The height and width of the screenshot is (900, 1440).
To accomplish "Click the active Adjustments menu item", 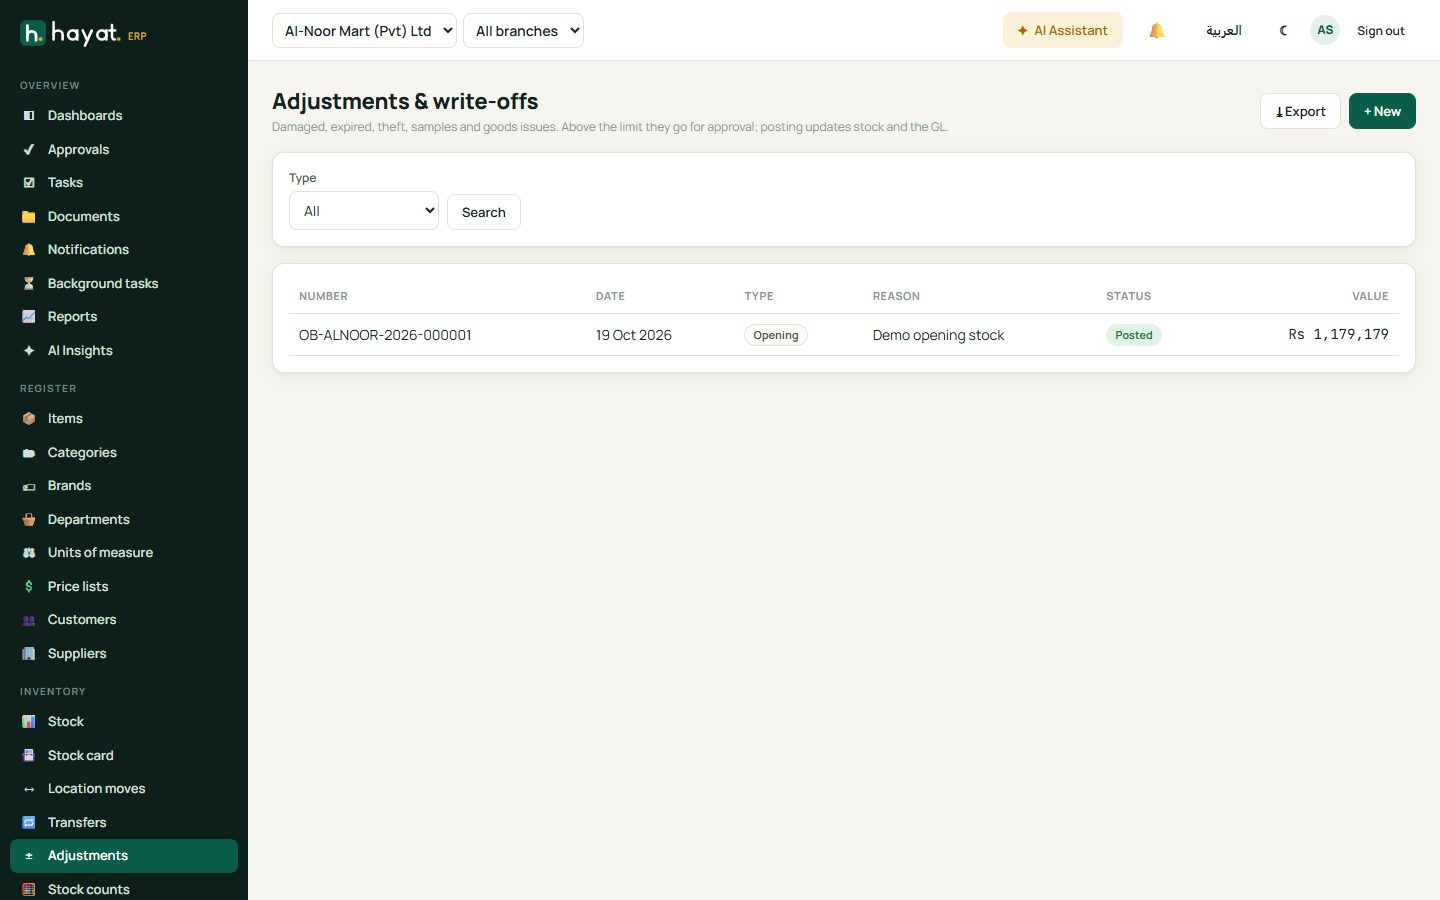I will pos(124,856).
